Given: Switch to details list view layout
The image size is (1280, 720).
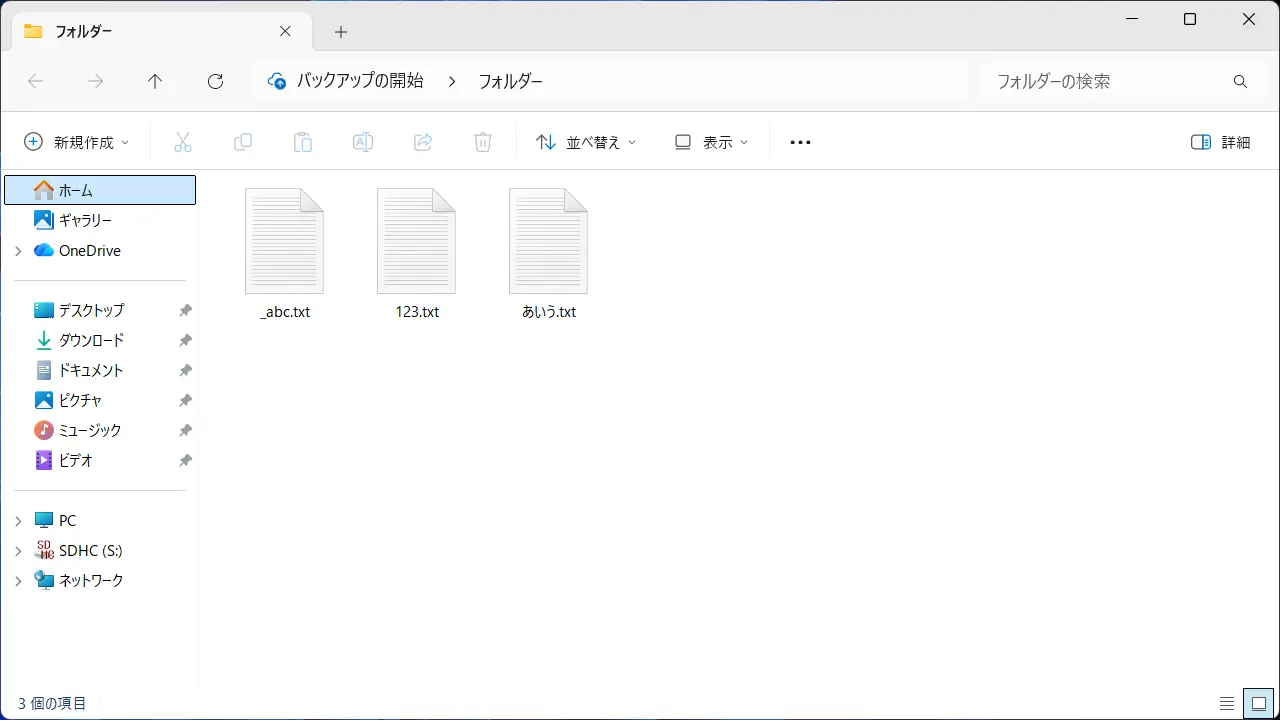Looking at the screenshot, I should tap(1227, 703).
